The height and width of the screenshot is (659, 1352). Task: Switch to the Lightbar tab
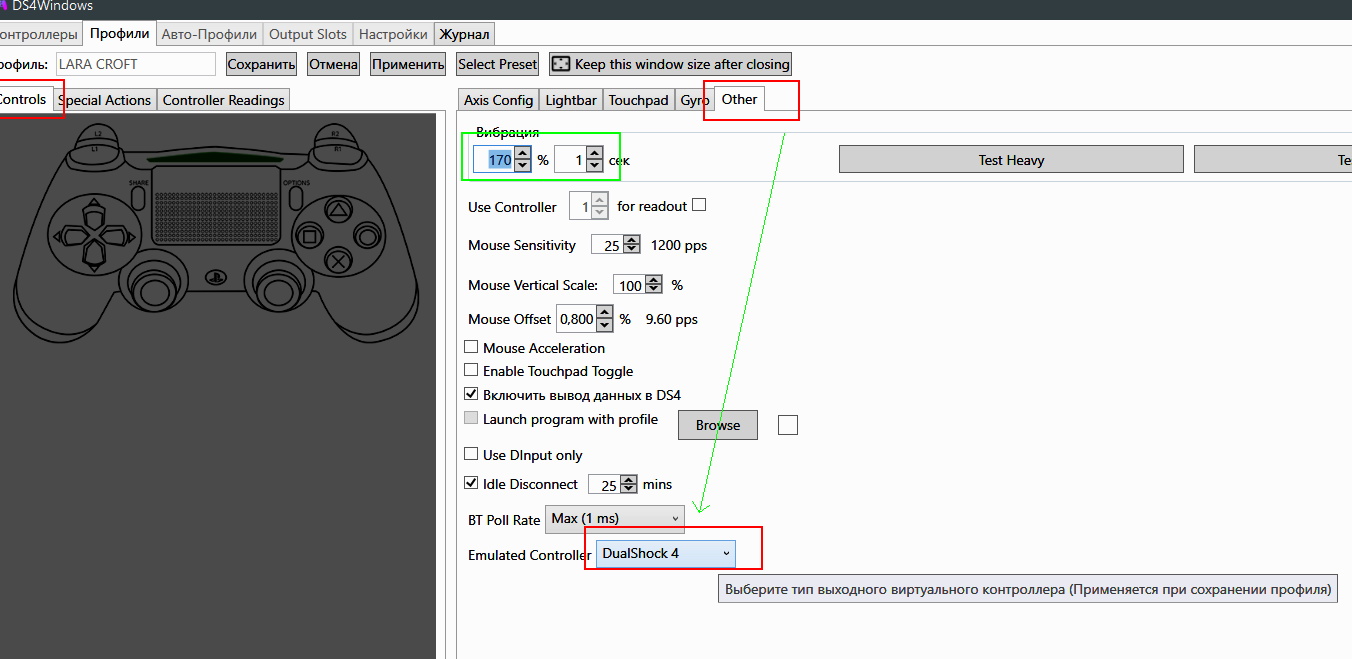pos(571,100)
